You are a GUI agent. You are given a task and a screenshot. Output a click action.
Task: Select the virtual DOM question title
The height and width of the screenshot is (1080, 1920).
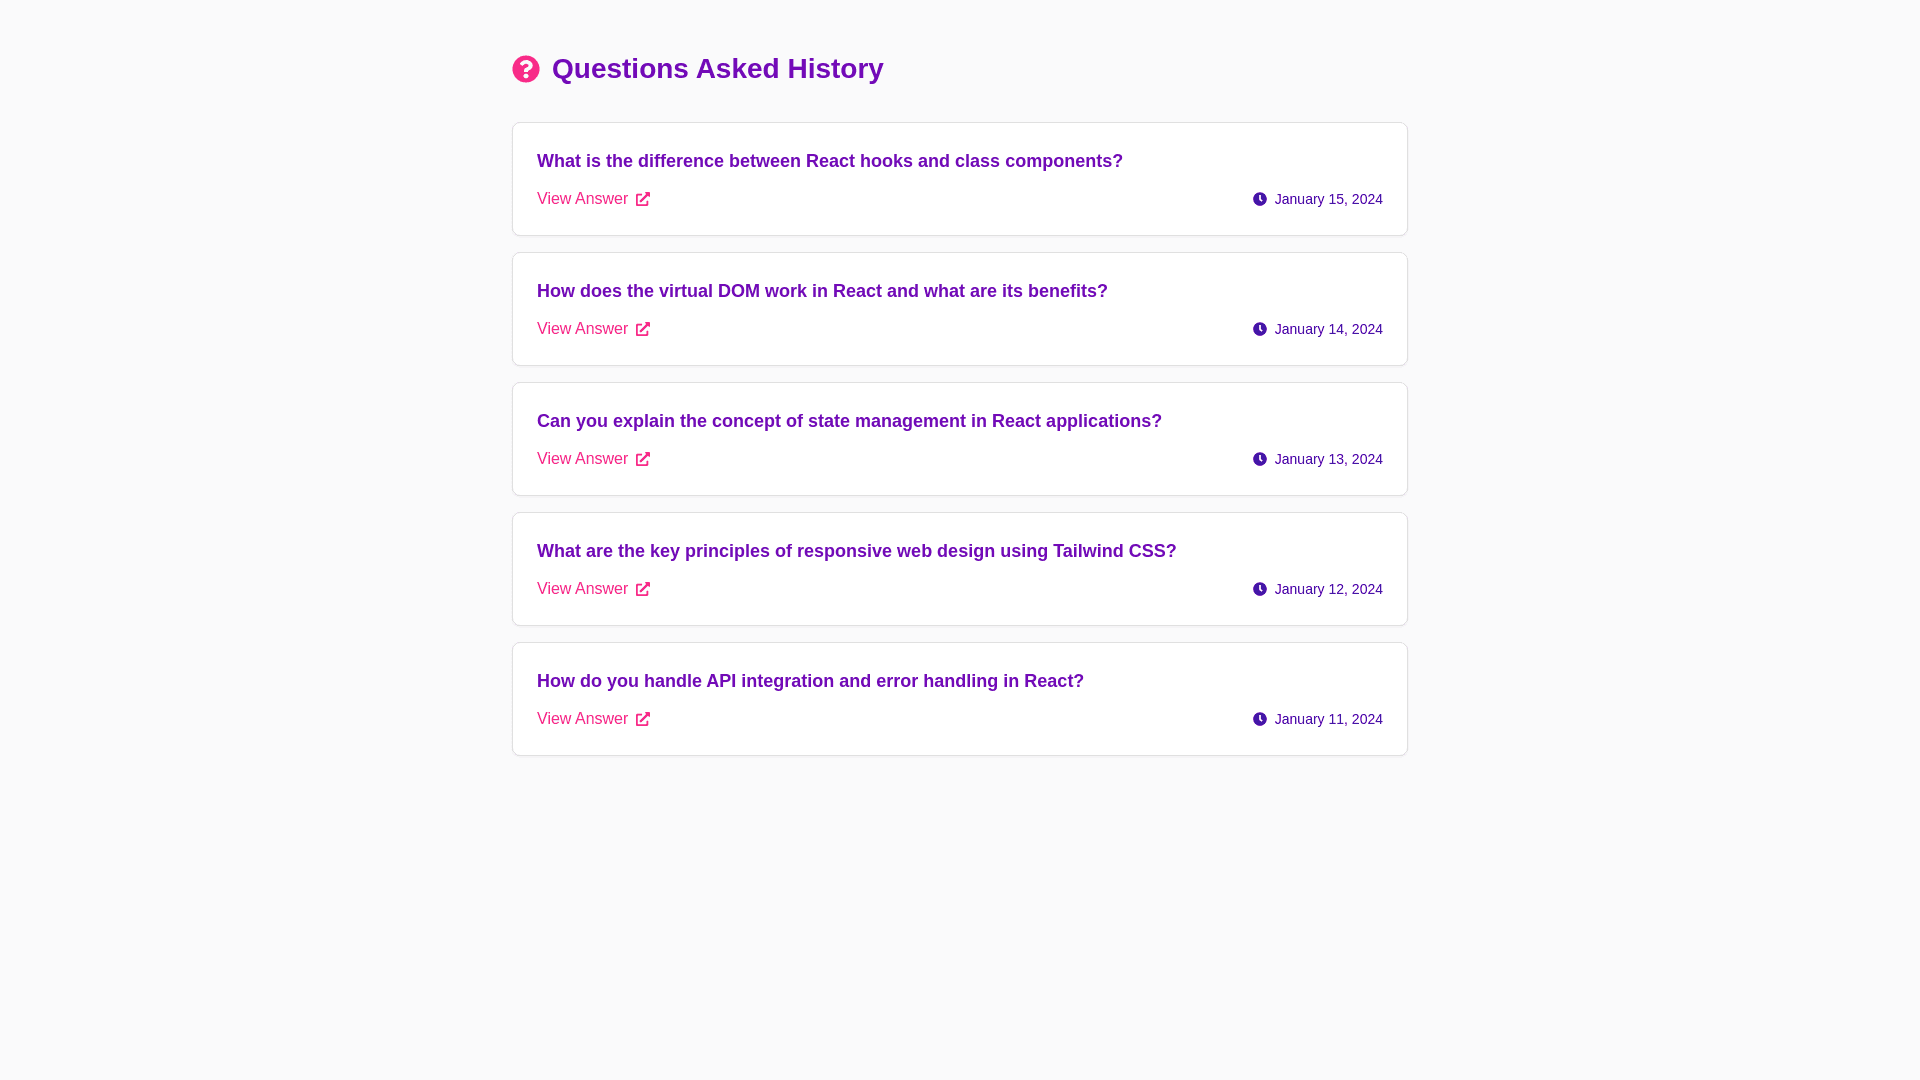click(822, 291)
